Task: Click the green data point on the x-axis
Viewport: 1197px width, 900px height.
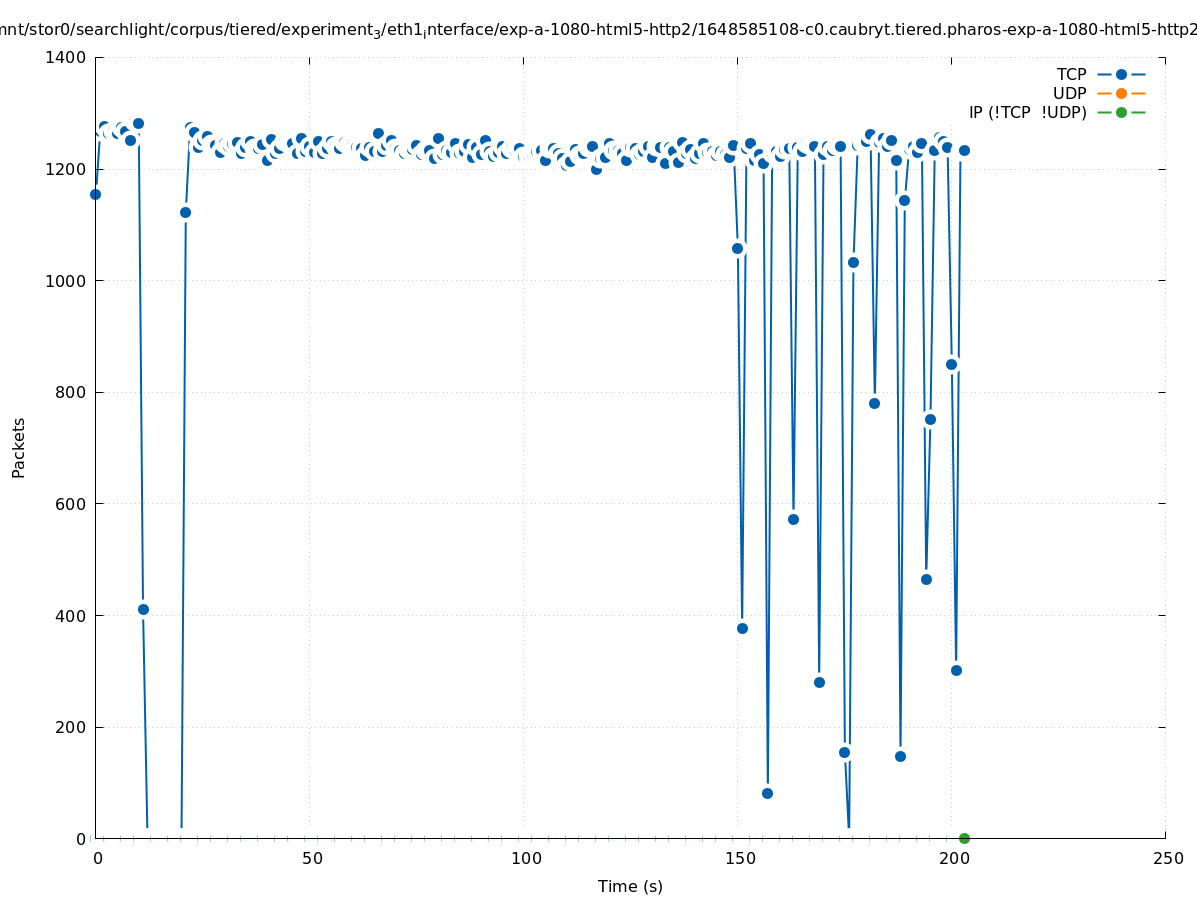Action: (964, 838)
